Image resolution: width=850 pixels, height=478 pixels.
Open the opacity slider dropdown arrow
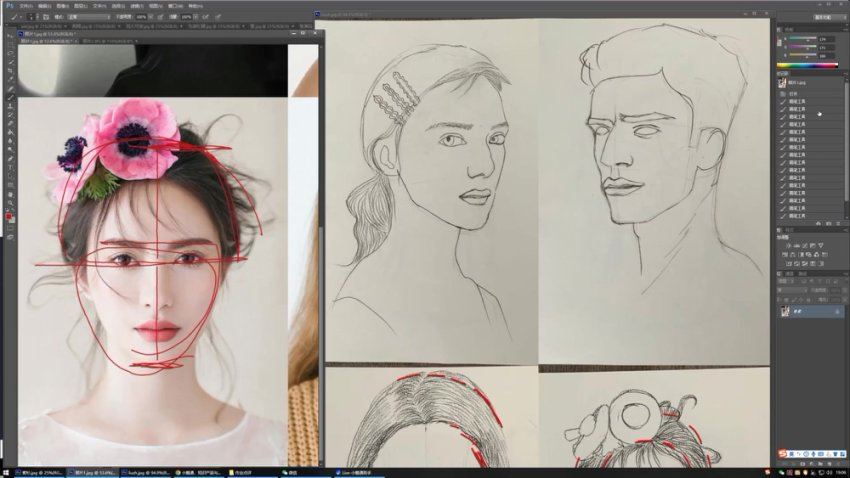[x=151, y=17]
